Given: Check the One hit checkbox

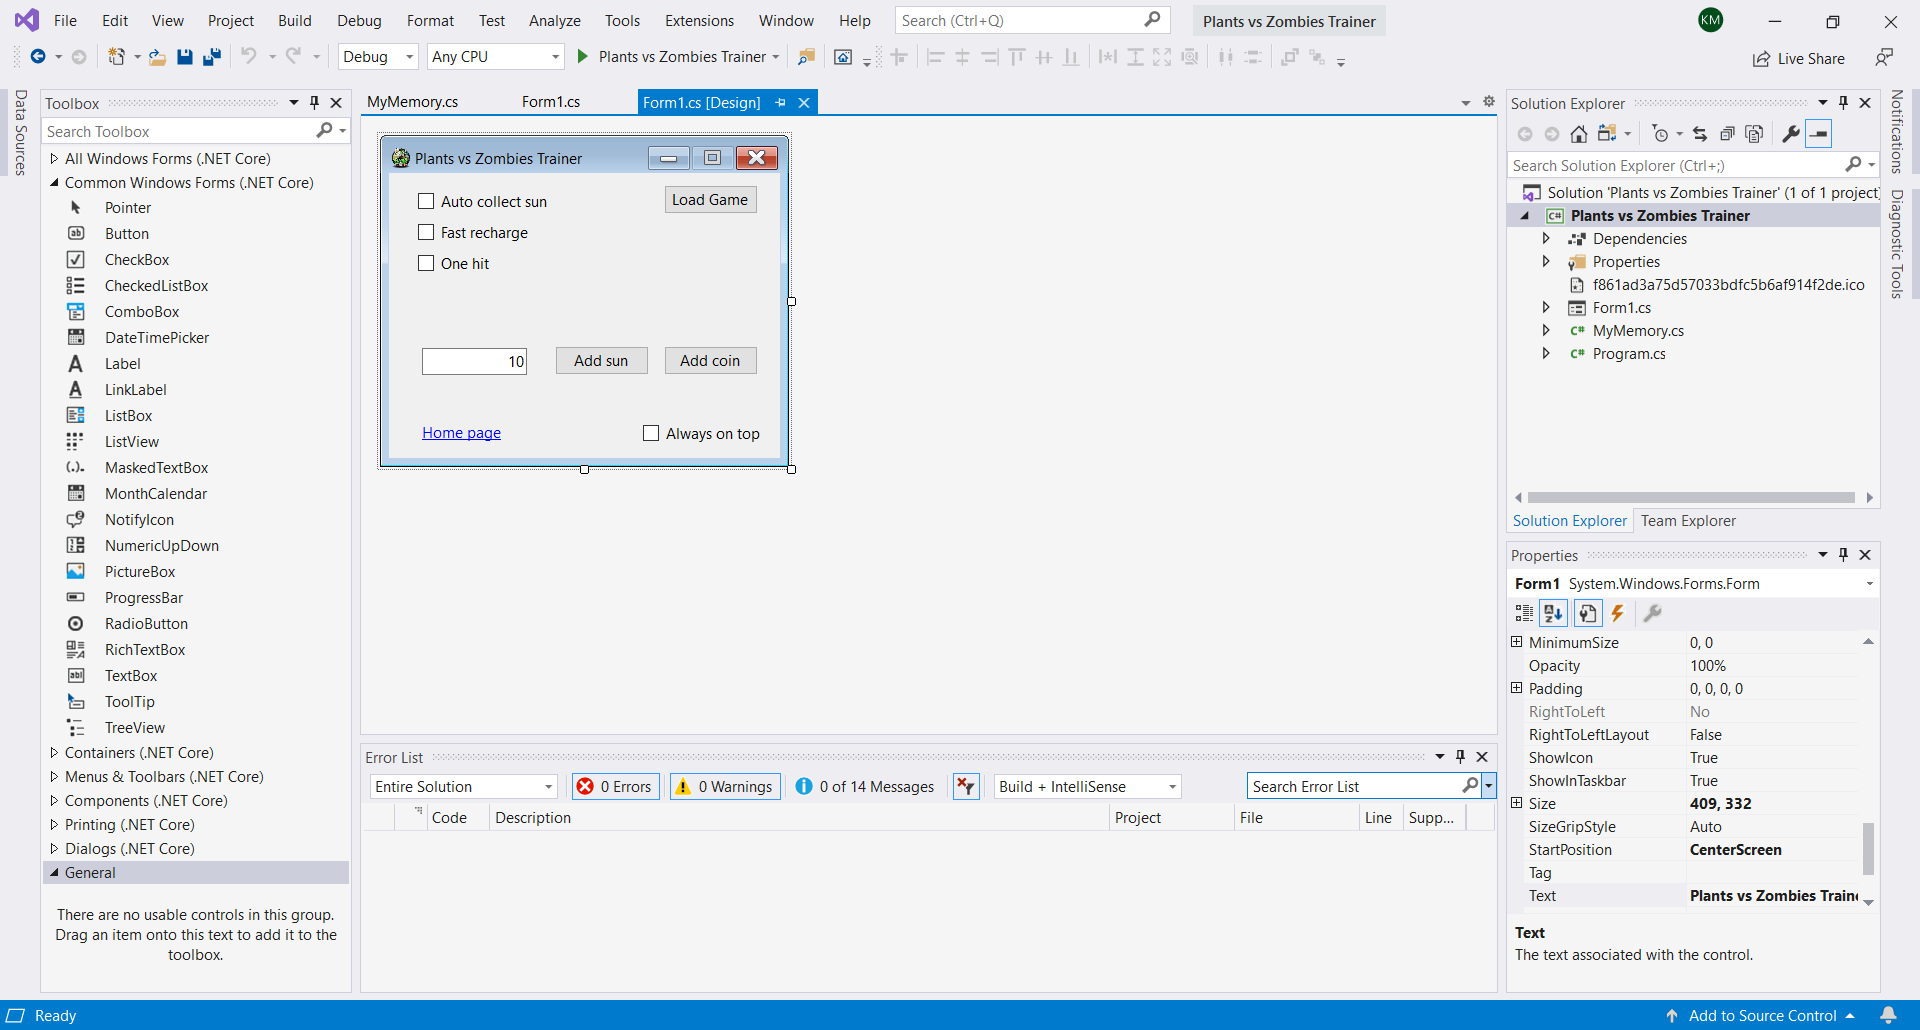Looking at the screenshot, I should pos(426,263).
